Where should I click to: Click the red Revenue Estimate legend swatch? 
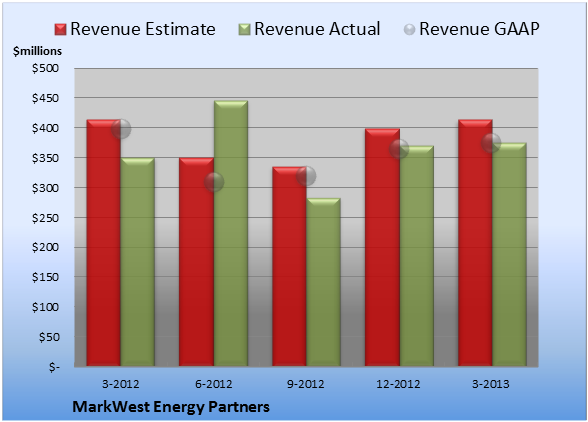pyautogui.click(x=60, y=29)
